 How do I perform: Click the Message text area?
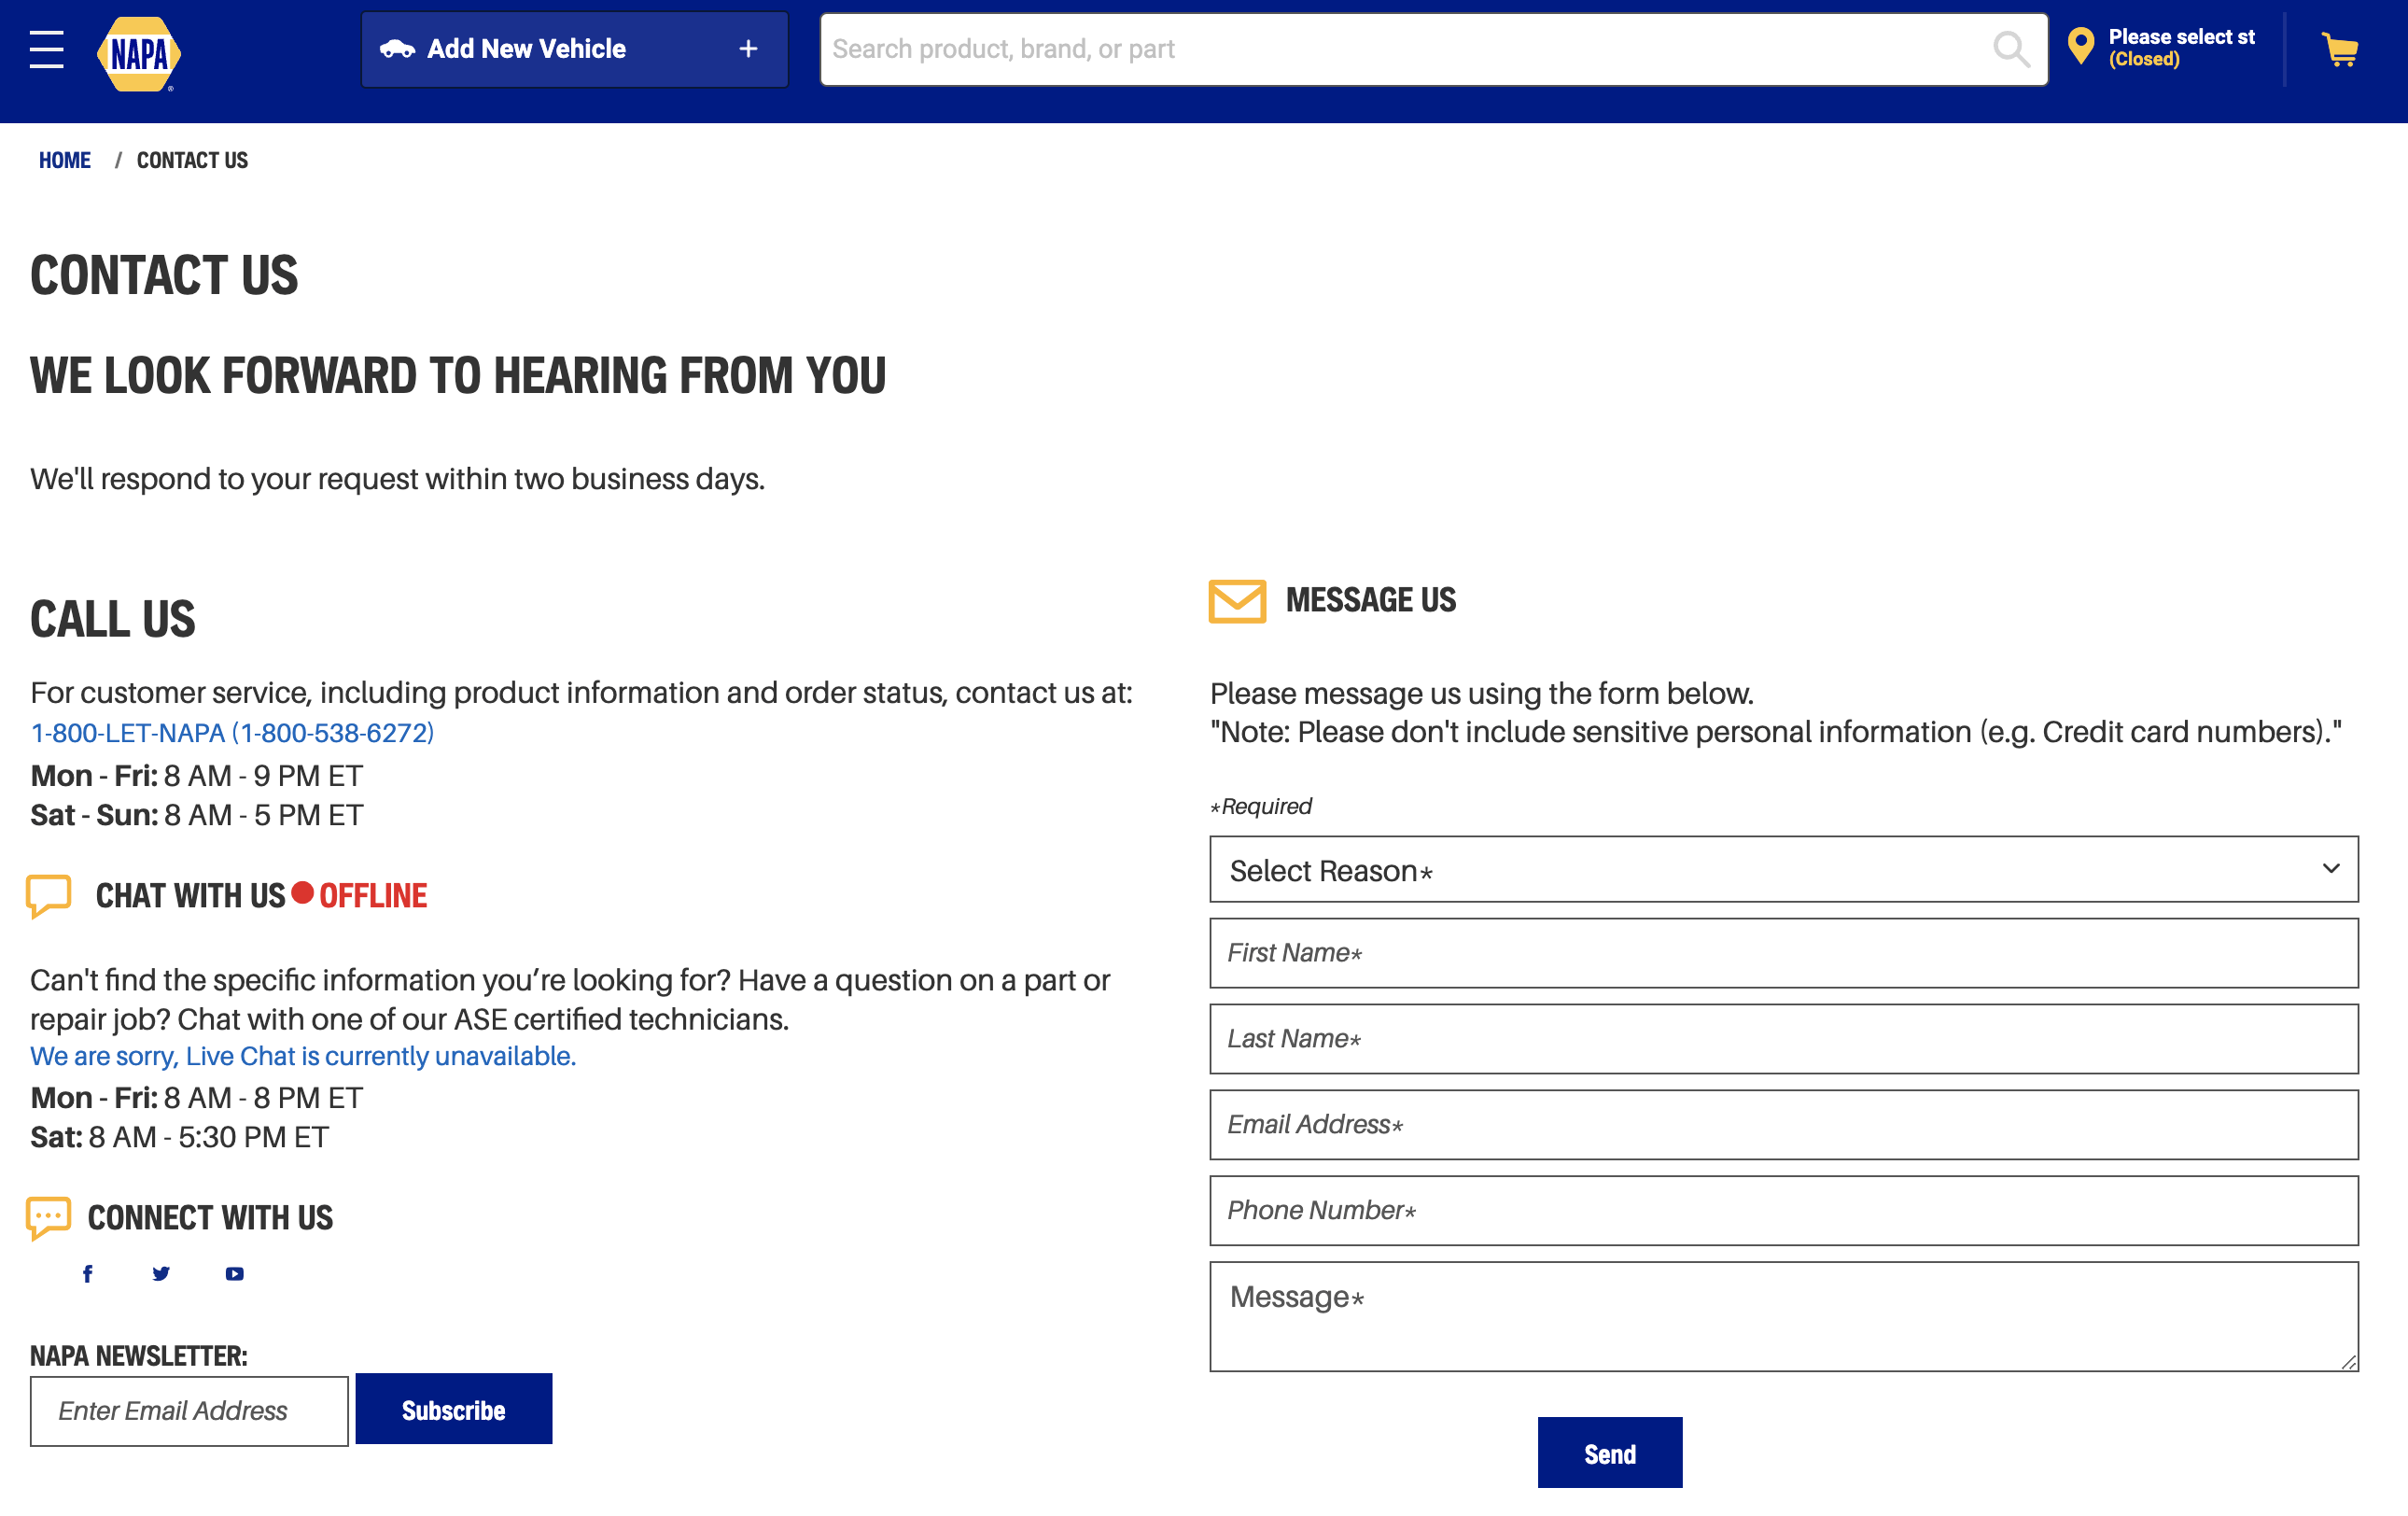pyautogui.click(x=1783, y=1316)
